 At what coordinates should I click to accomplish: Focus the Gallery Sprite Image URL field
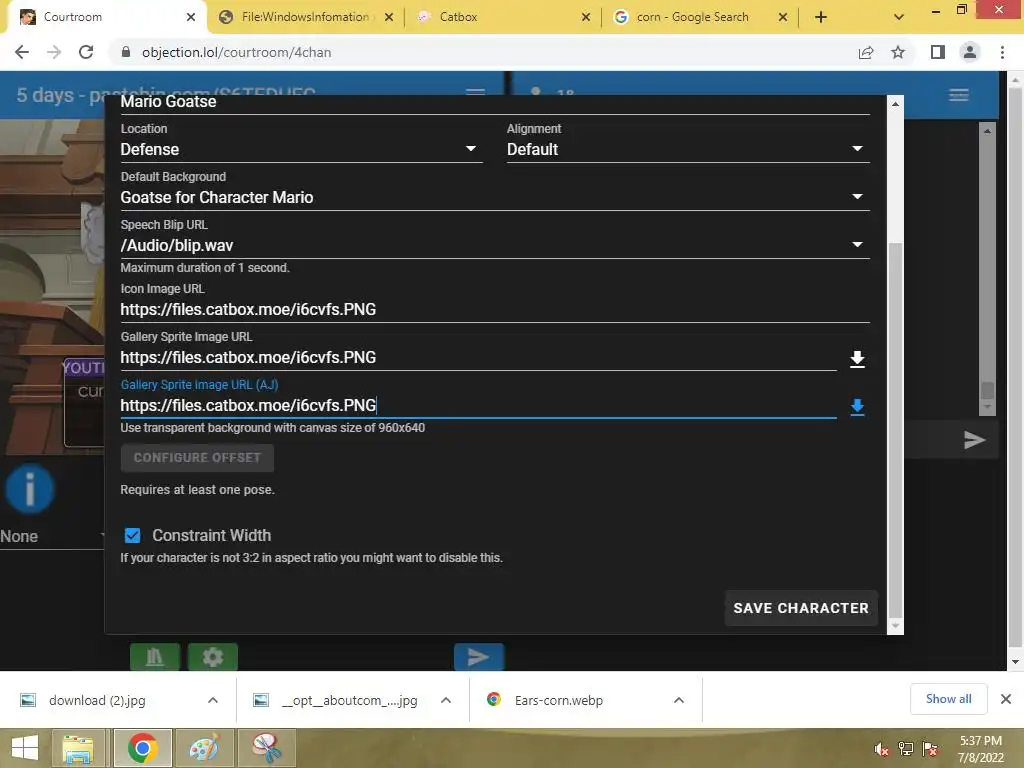point(478,358)
